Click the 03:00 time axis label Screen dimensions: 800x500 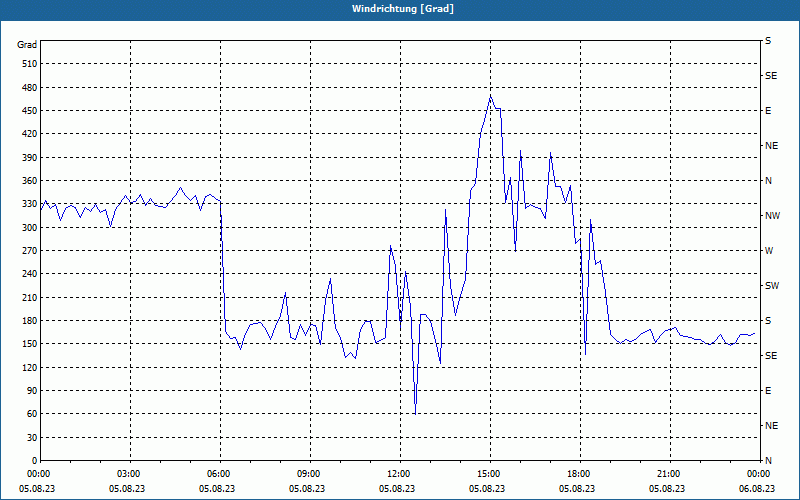tap(128, 474)
